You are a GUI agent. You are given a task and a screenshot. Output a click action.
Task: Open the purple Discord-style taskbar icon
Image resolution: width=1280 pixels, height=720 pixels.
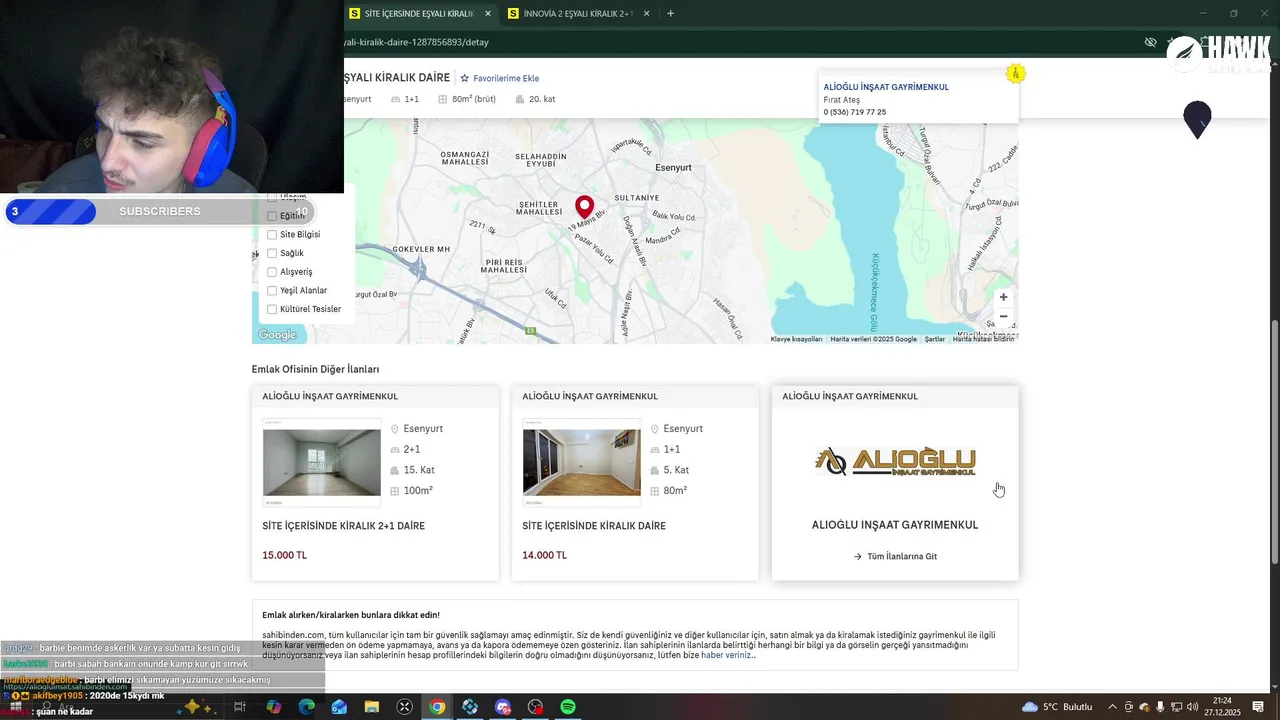coord(503,707)
